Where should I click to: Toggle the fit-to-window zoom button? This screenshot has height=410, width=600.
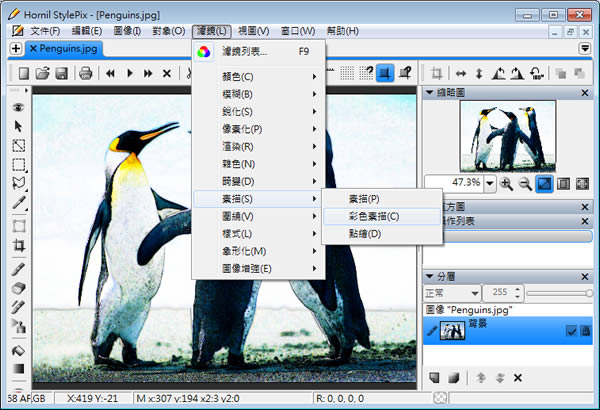544,184
